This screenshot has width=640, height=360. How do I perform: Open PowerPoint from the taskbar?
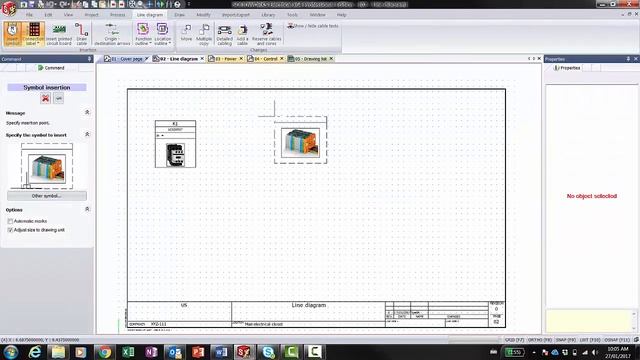pos(198,352)
